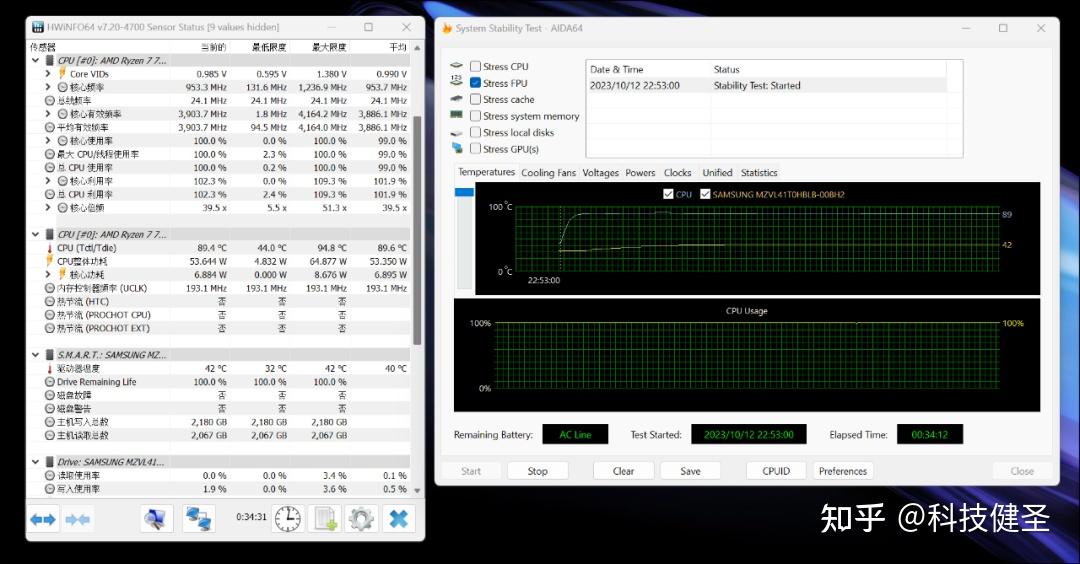Enable the Stress system memory checkbox
Viewport: 1080px width, 564px height.
pos(475,116)
